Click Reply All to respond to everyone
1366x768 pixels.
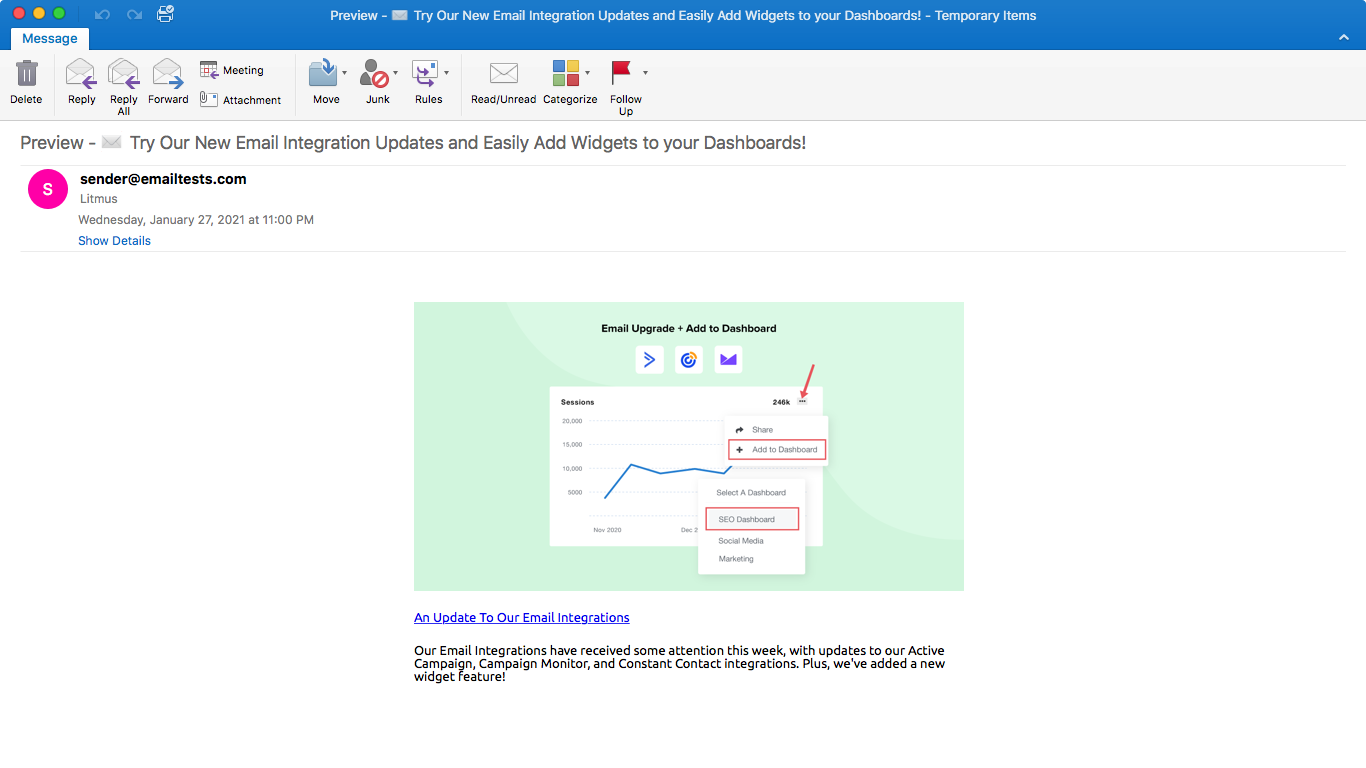coord(123,82)
